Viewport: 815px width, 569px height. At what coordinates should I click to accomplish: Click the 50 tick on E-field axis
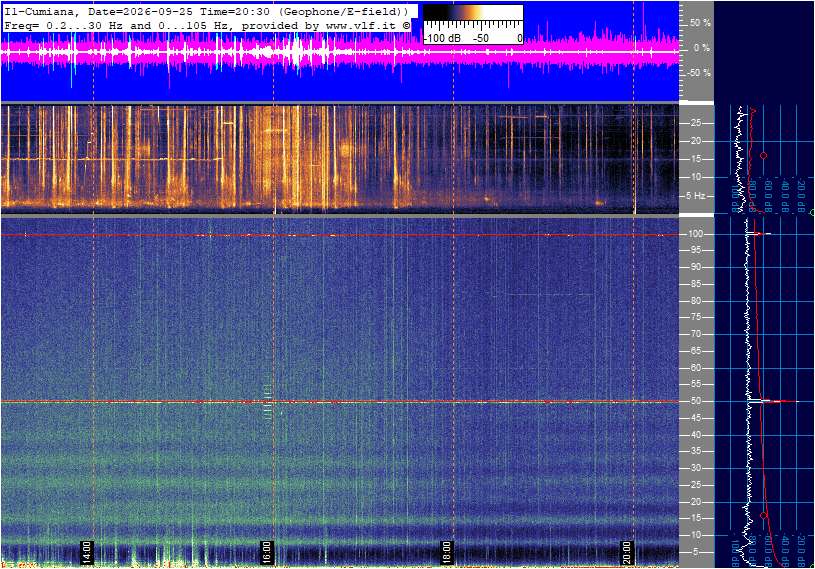[695, 401]
